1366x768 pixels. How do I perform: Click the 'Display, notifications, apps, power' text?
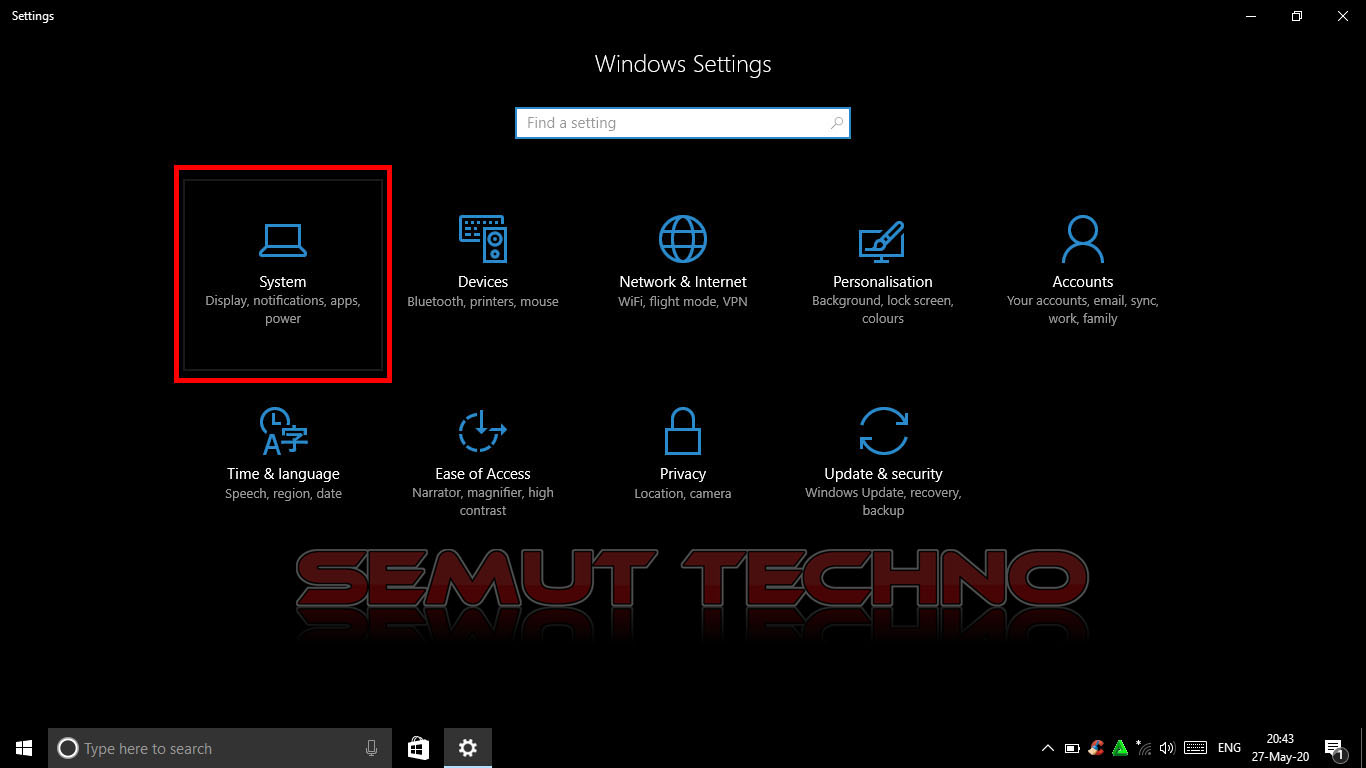(x=283, y=310)
